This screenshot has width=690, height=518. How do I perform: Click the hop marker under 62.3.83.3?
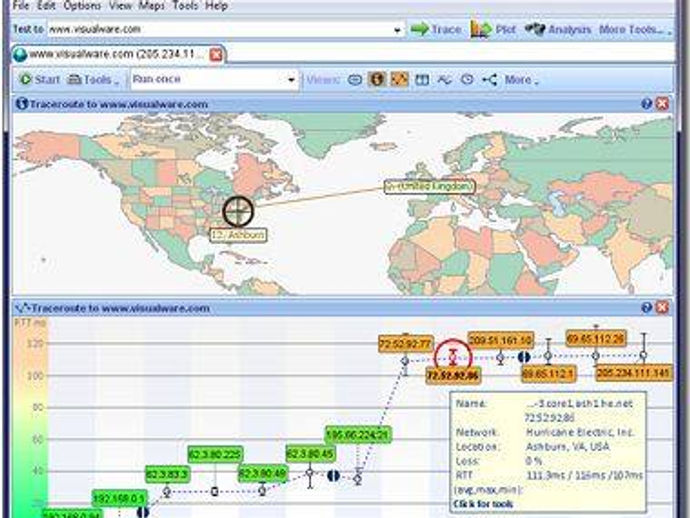click(166, 491)
